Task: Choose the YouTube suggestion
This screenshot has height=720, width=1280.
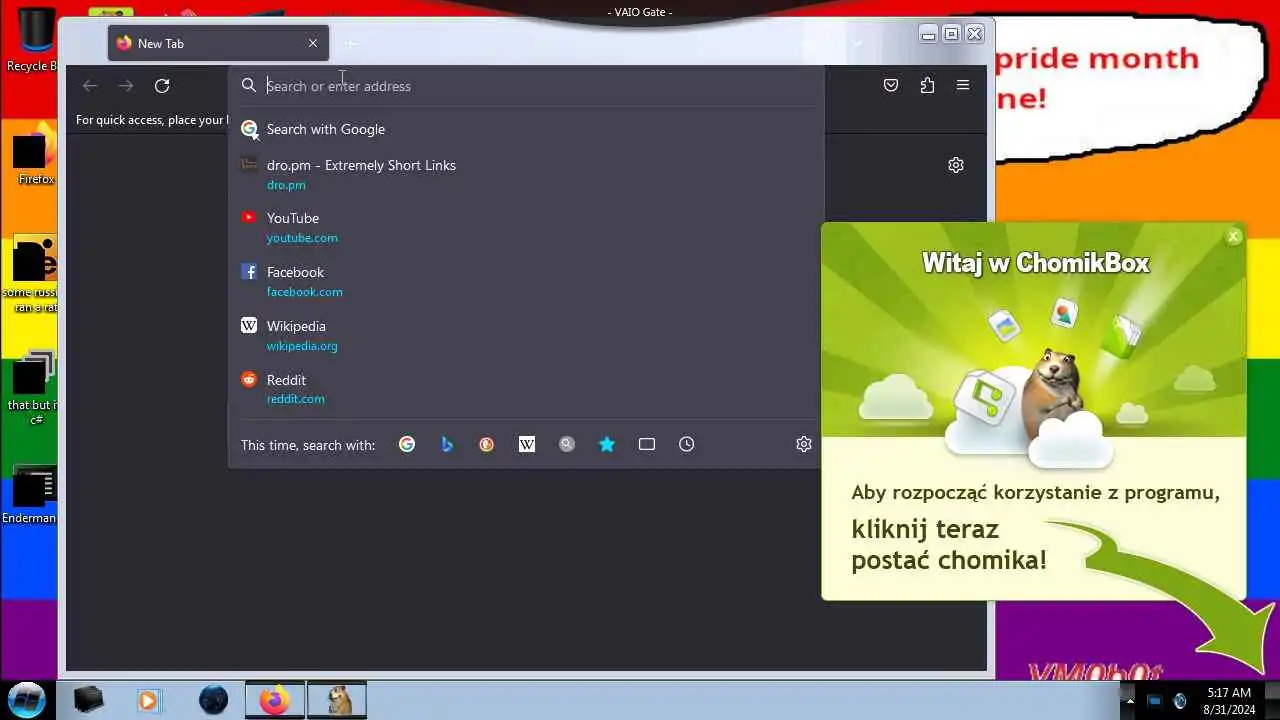Action: tap(526, 228)
